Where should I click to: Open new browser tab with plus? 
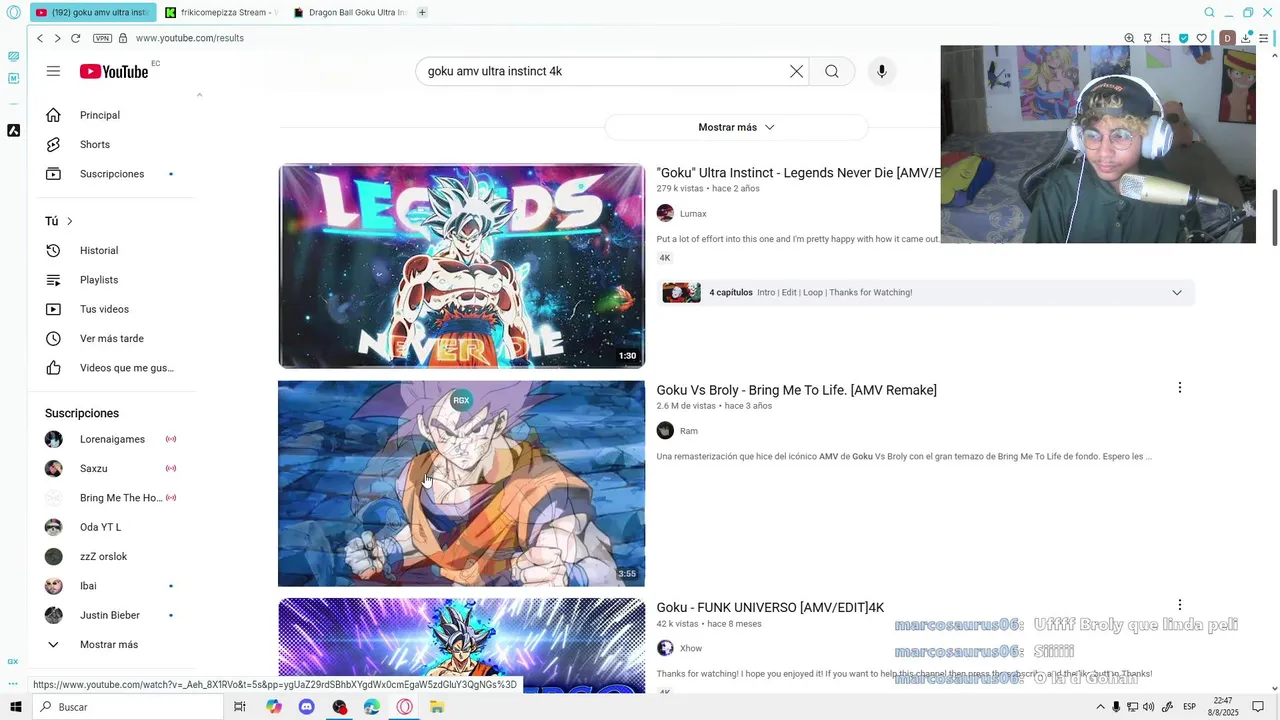[x=422, y=12]
